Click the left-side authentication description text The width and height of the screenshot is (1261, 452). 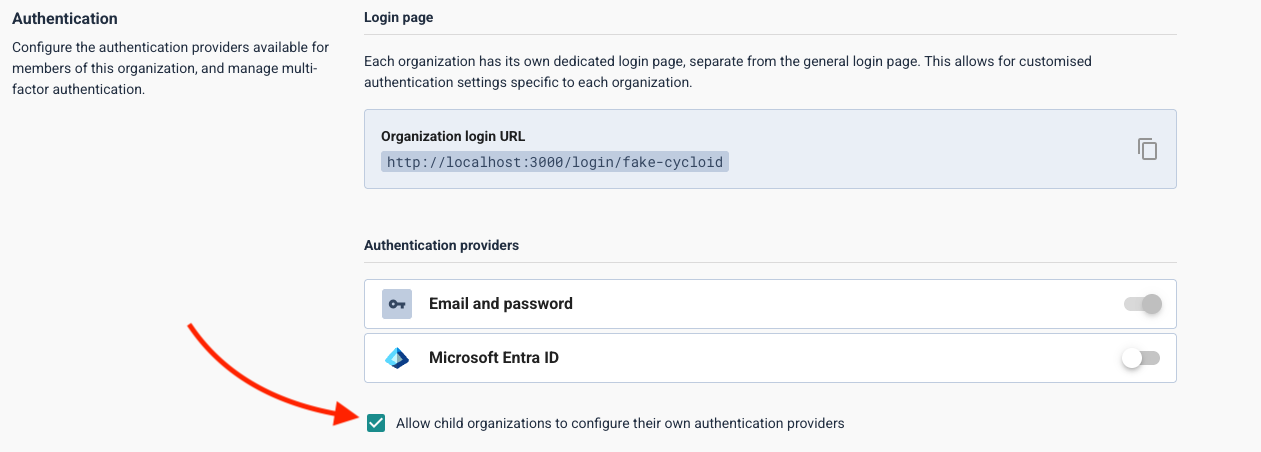tap(170, 68)
